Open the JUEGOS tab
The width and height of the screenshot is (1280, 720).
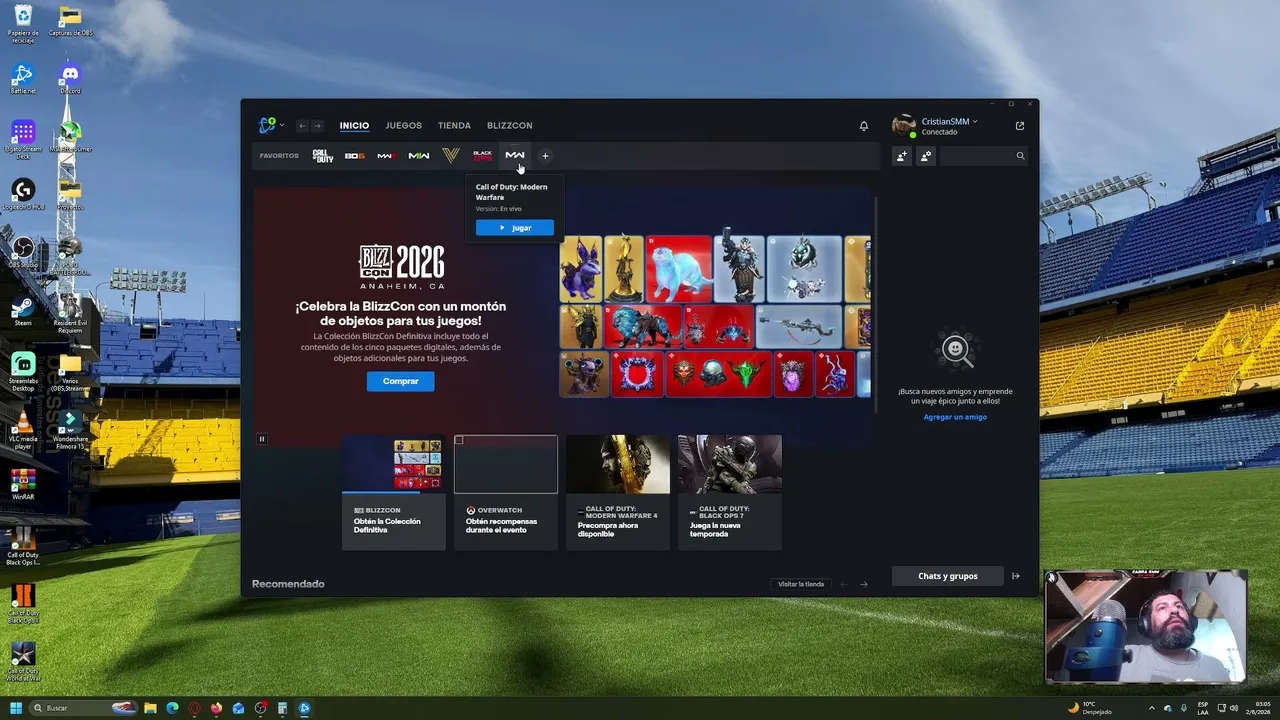(404, 126)
